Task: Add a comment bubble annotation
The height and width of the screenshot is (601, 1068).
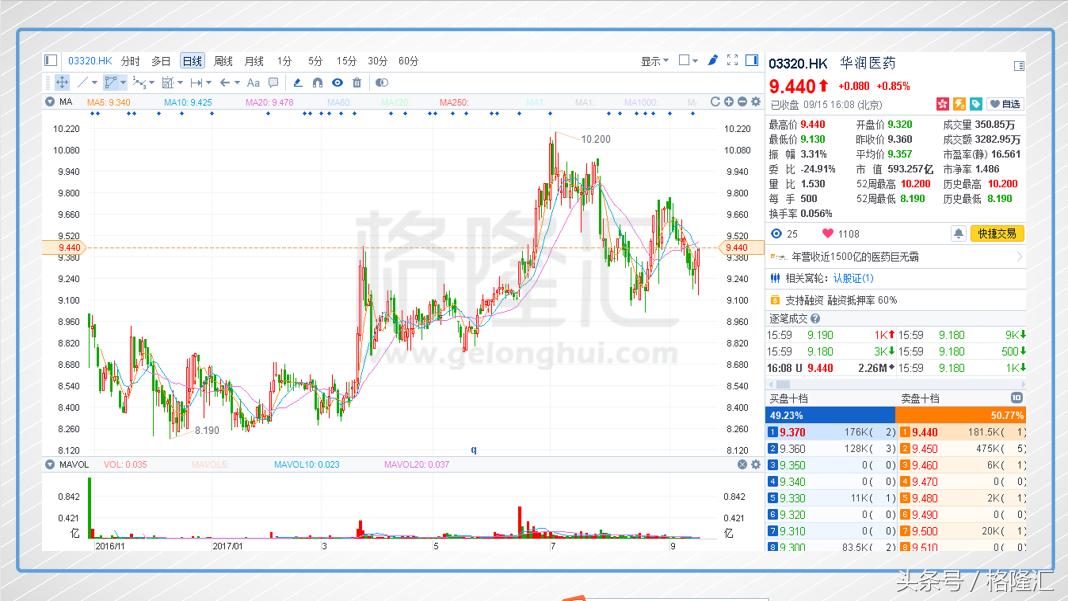Action: tap(273, 82)
